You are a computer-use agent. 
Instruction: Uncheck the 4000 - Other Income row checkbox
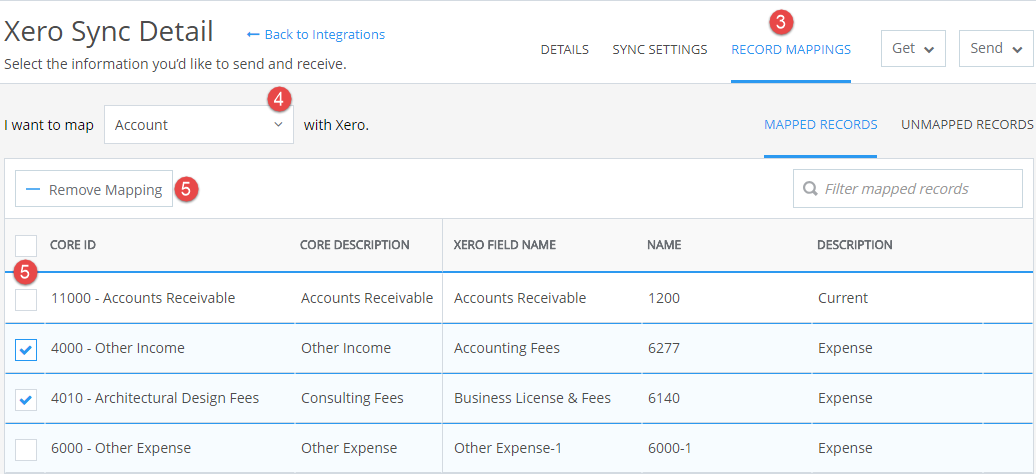coord(26,350)
